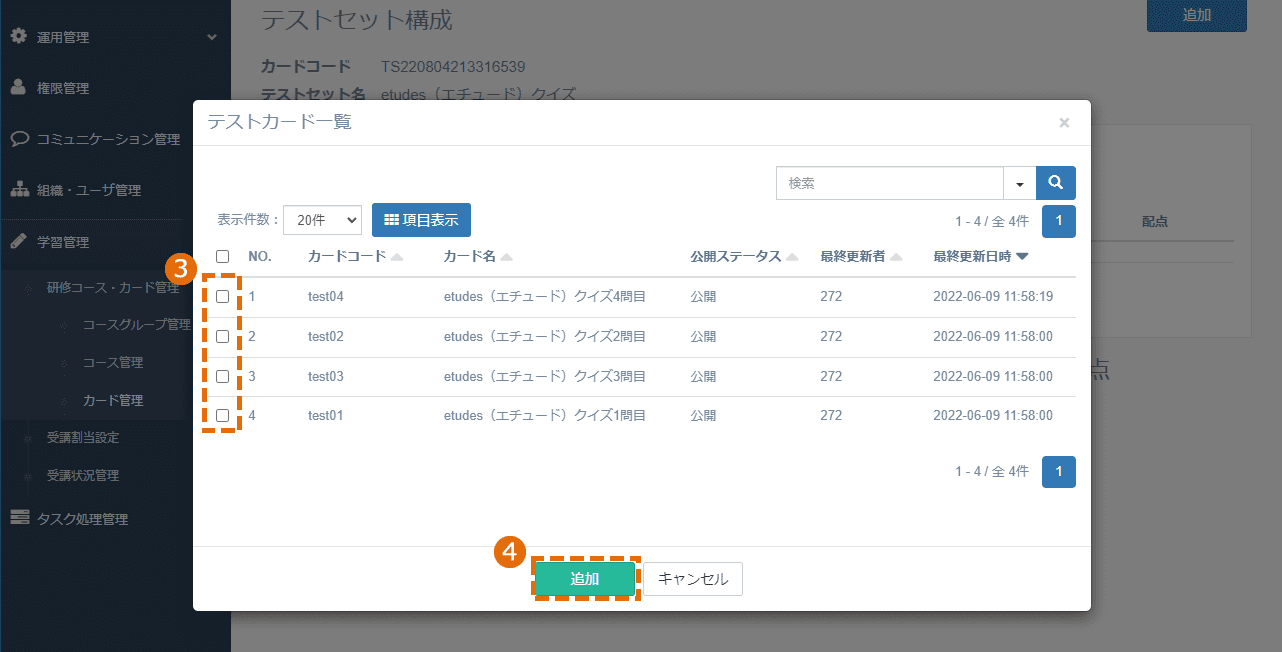
Task: Click the 項目表示 button
Action: [421, 220]
